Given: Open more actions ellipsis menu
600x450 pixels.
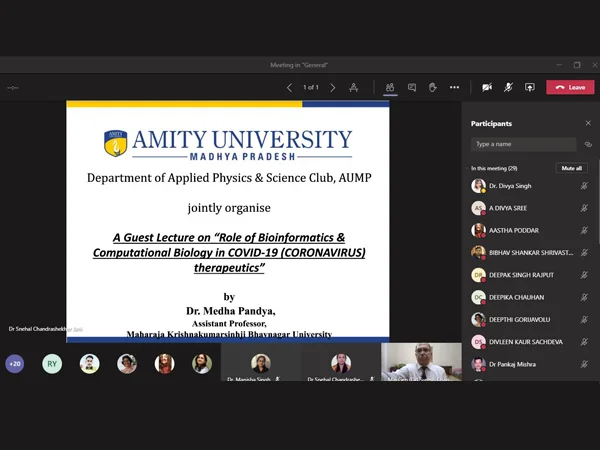Looking at the screenshot, I should [454, 88].
